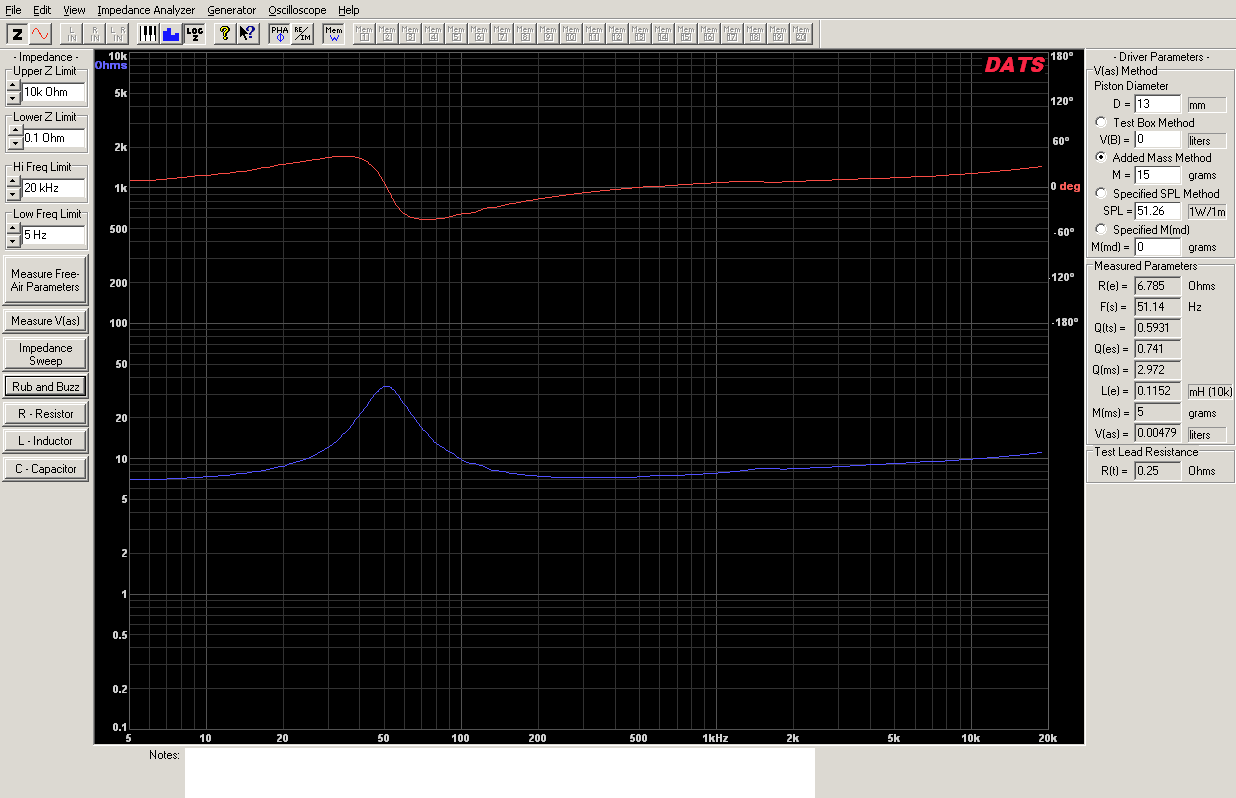Image resolution: width=1236 pixels, height=798 pixels.
Task: Click the blue bar-graph toolbar icon
Action: [171, 34]
